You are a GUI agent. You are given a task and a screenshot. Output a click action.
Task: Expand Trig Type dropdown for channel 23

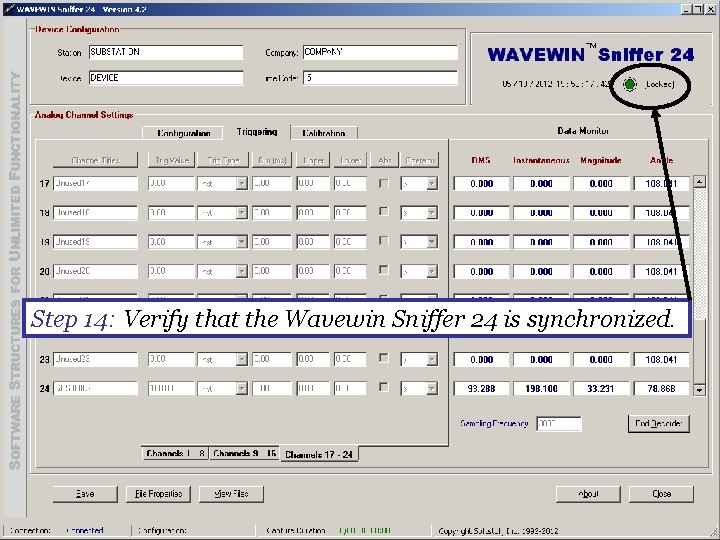(242, 359)
